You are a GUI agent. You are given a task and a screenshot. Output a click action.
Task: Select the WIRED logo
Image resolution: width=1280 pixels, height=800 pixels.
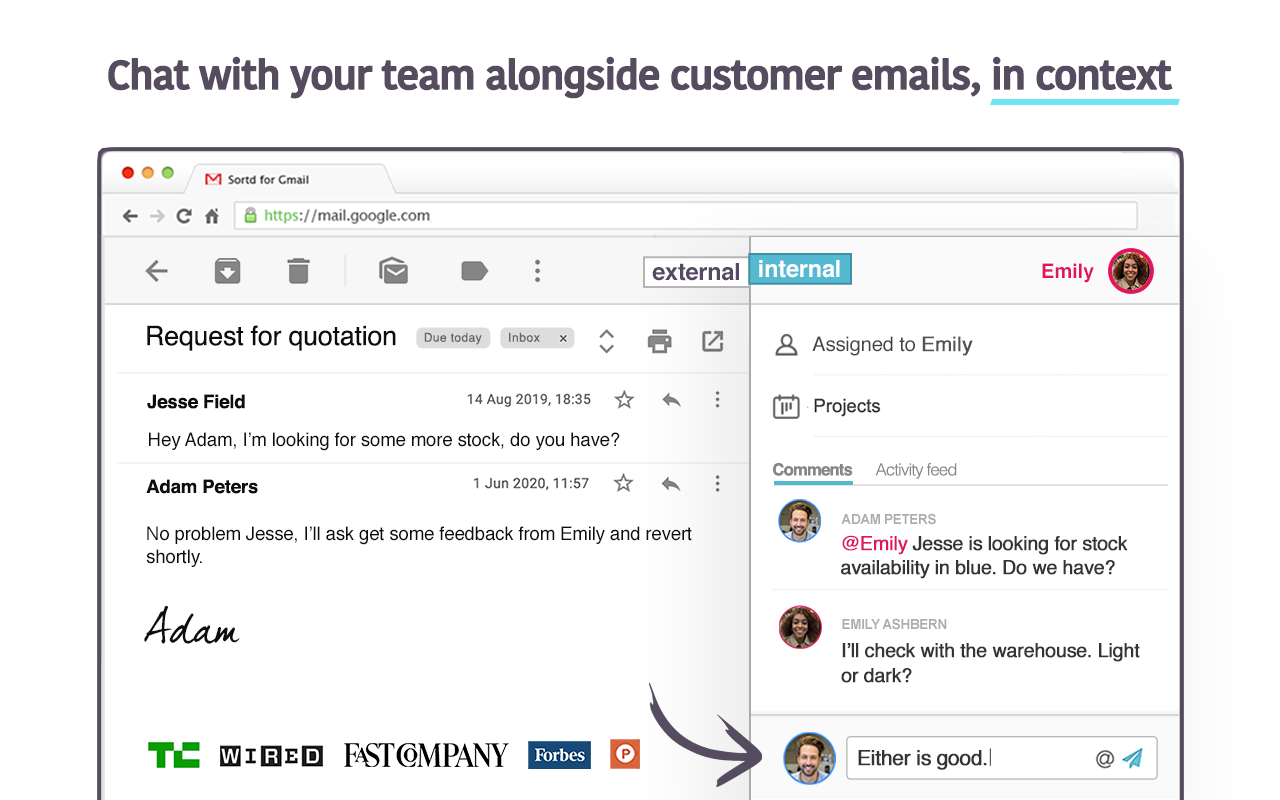pos(271,756)
